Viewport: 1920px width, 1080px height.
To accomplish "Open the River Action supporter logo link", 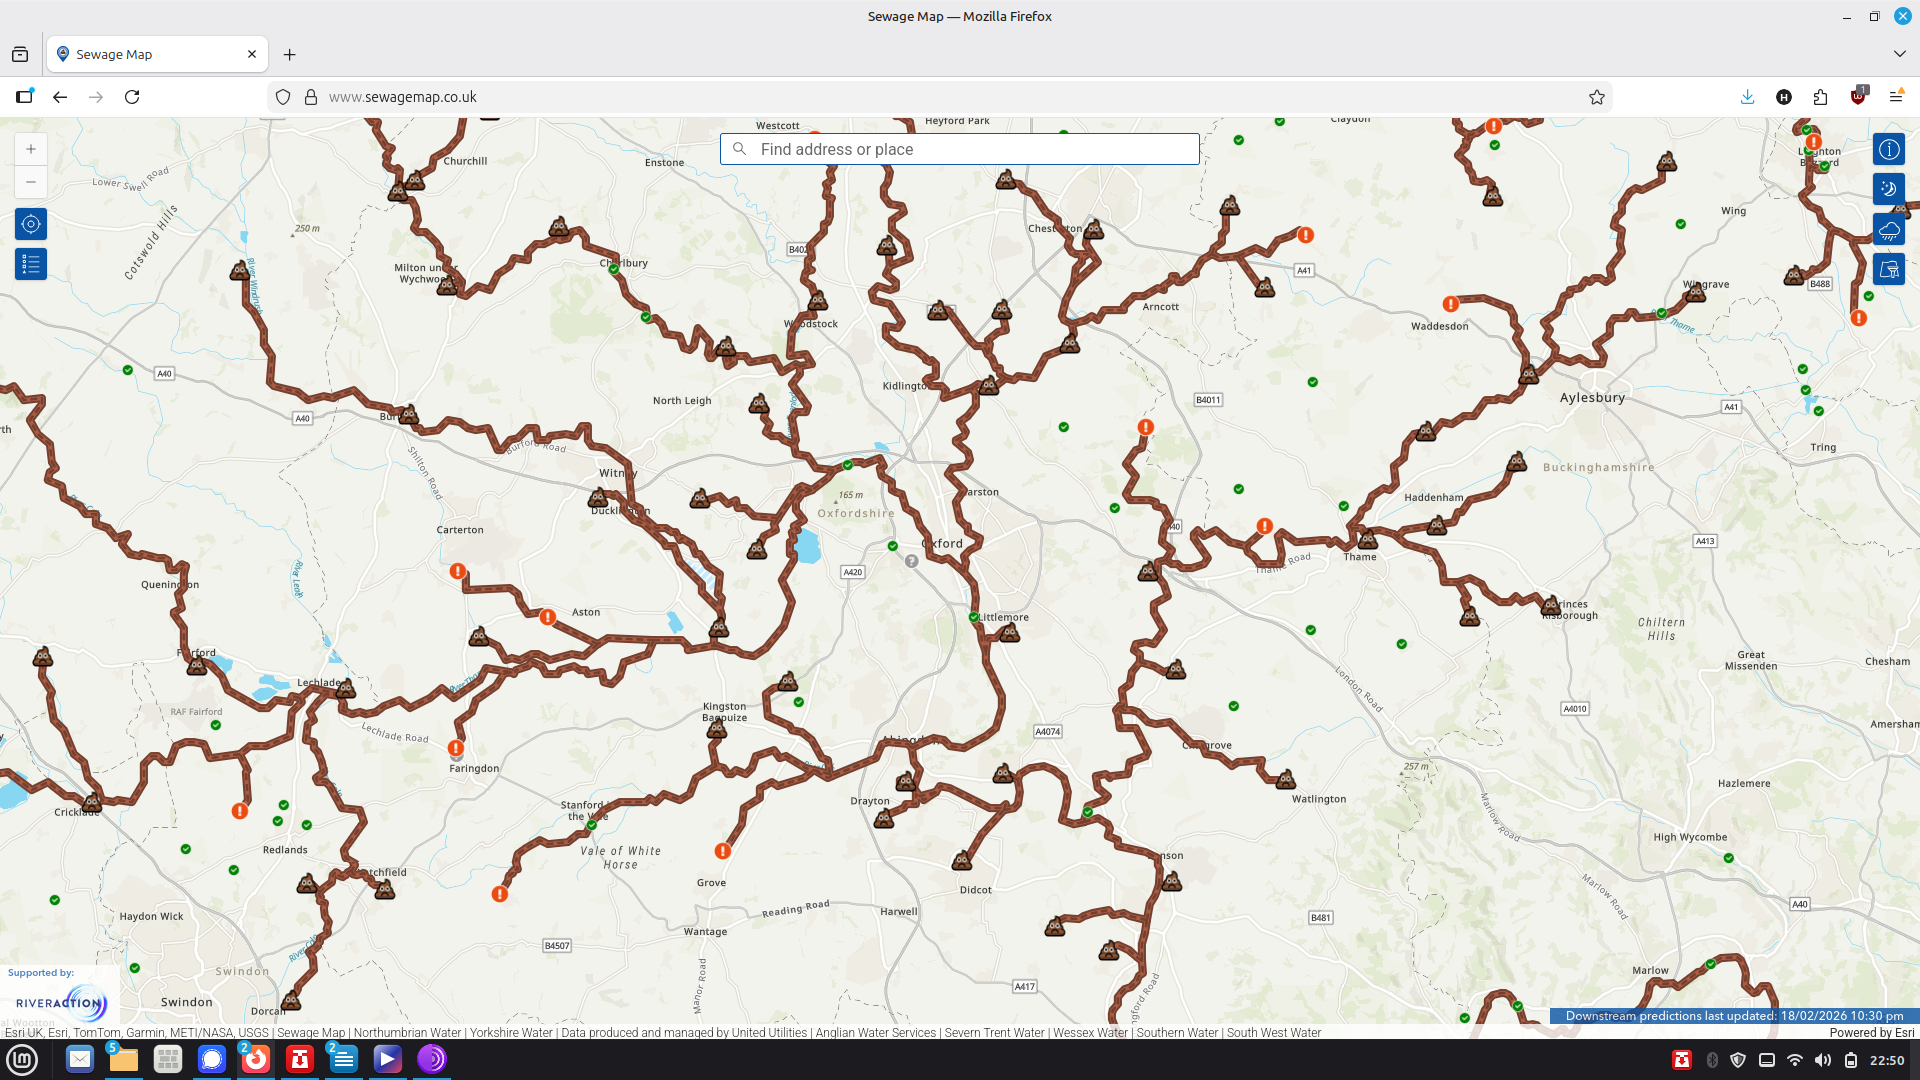I will [60, 1002].
